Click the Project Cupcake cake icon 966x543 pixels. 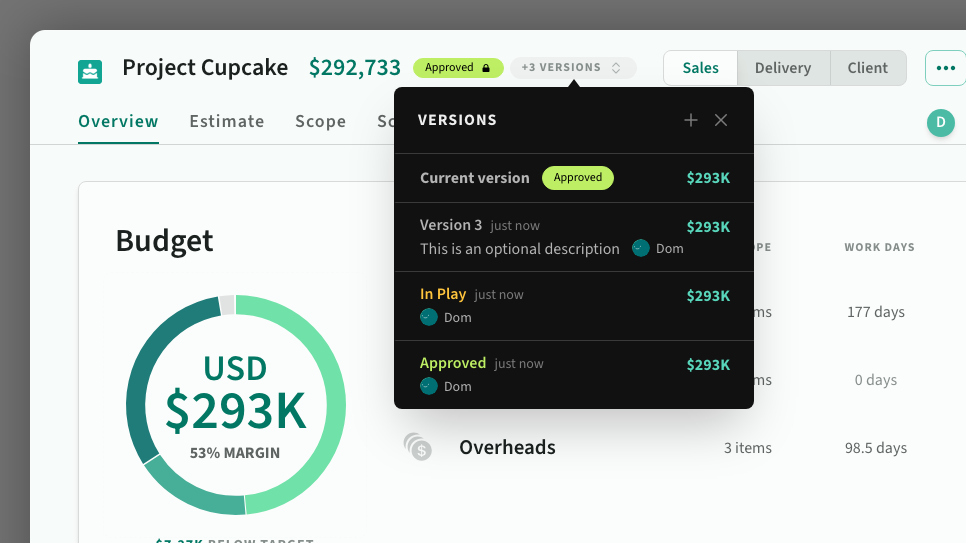90,71
